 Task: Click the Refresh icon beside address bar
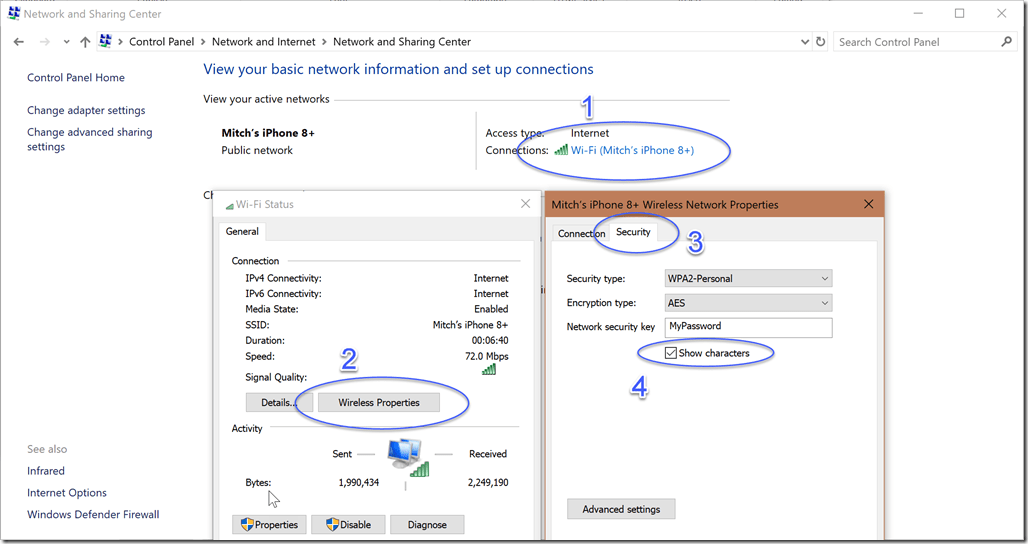coord(821,42)
